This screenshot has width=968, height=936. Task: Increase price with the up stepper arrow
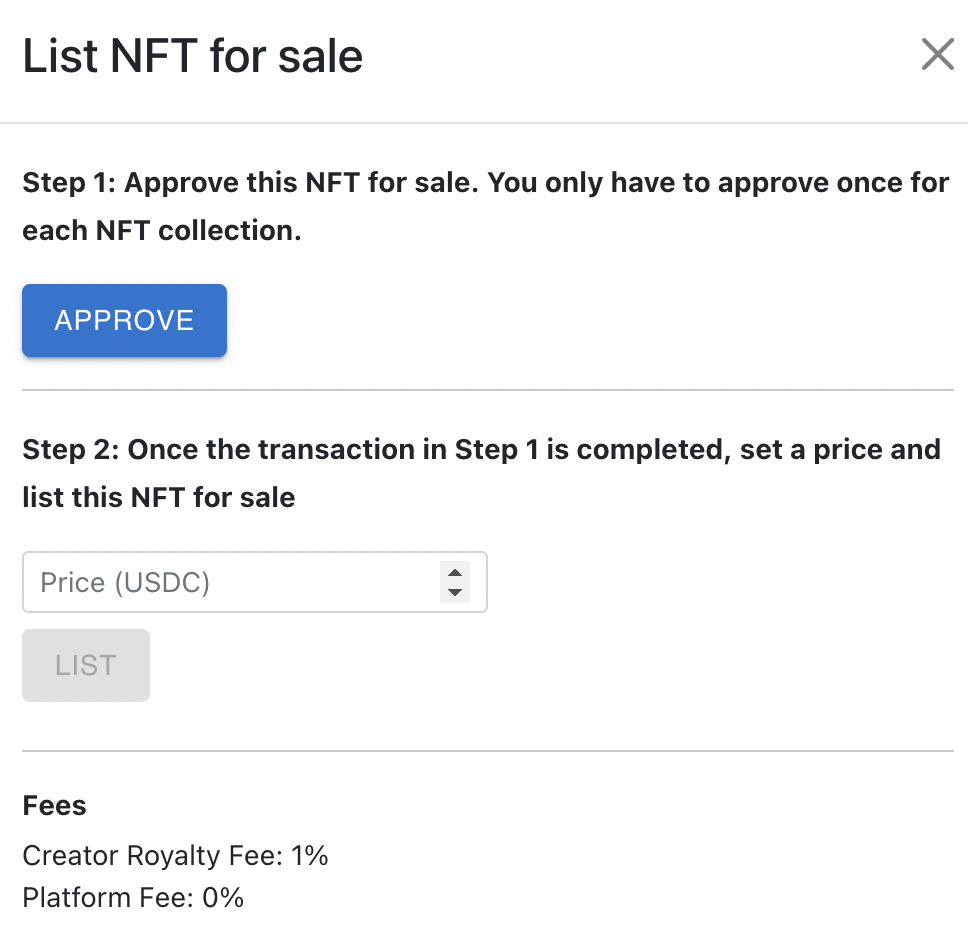[455, 573]
